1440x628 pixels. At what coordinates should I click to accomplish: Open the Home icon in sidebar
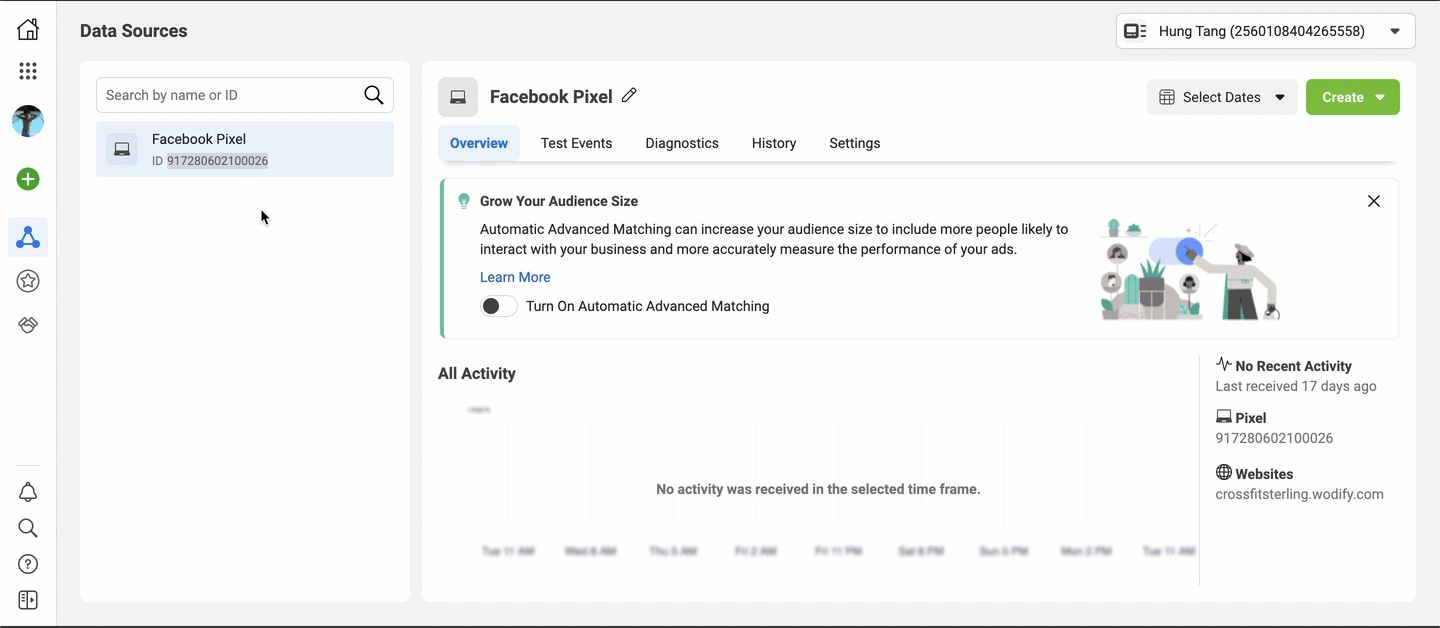(28, 29)
